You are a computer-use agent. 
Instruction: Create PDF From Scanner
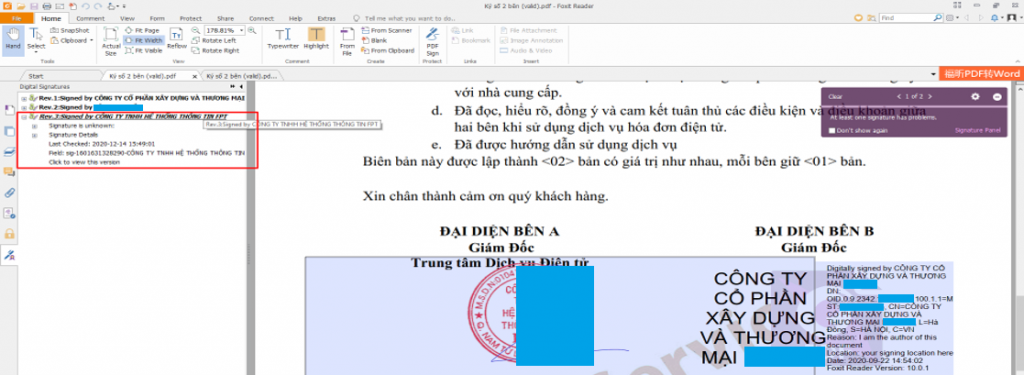coord(386,31)
